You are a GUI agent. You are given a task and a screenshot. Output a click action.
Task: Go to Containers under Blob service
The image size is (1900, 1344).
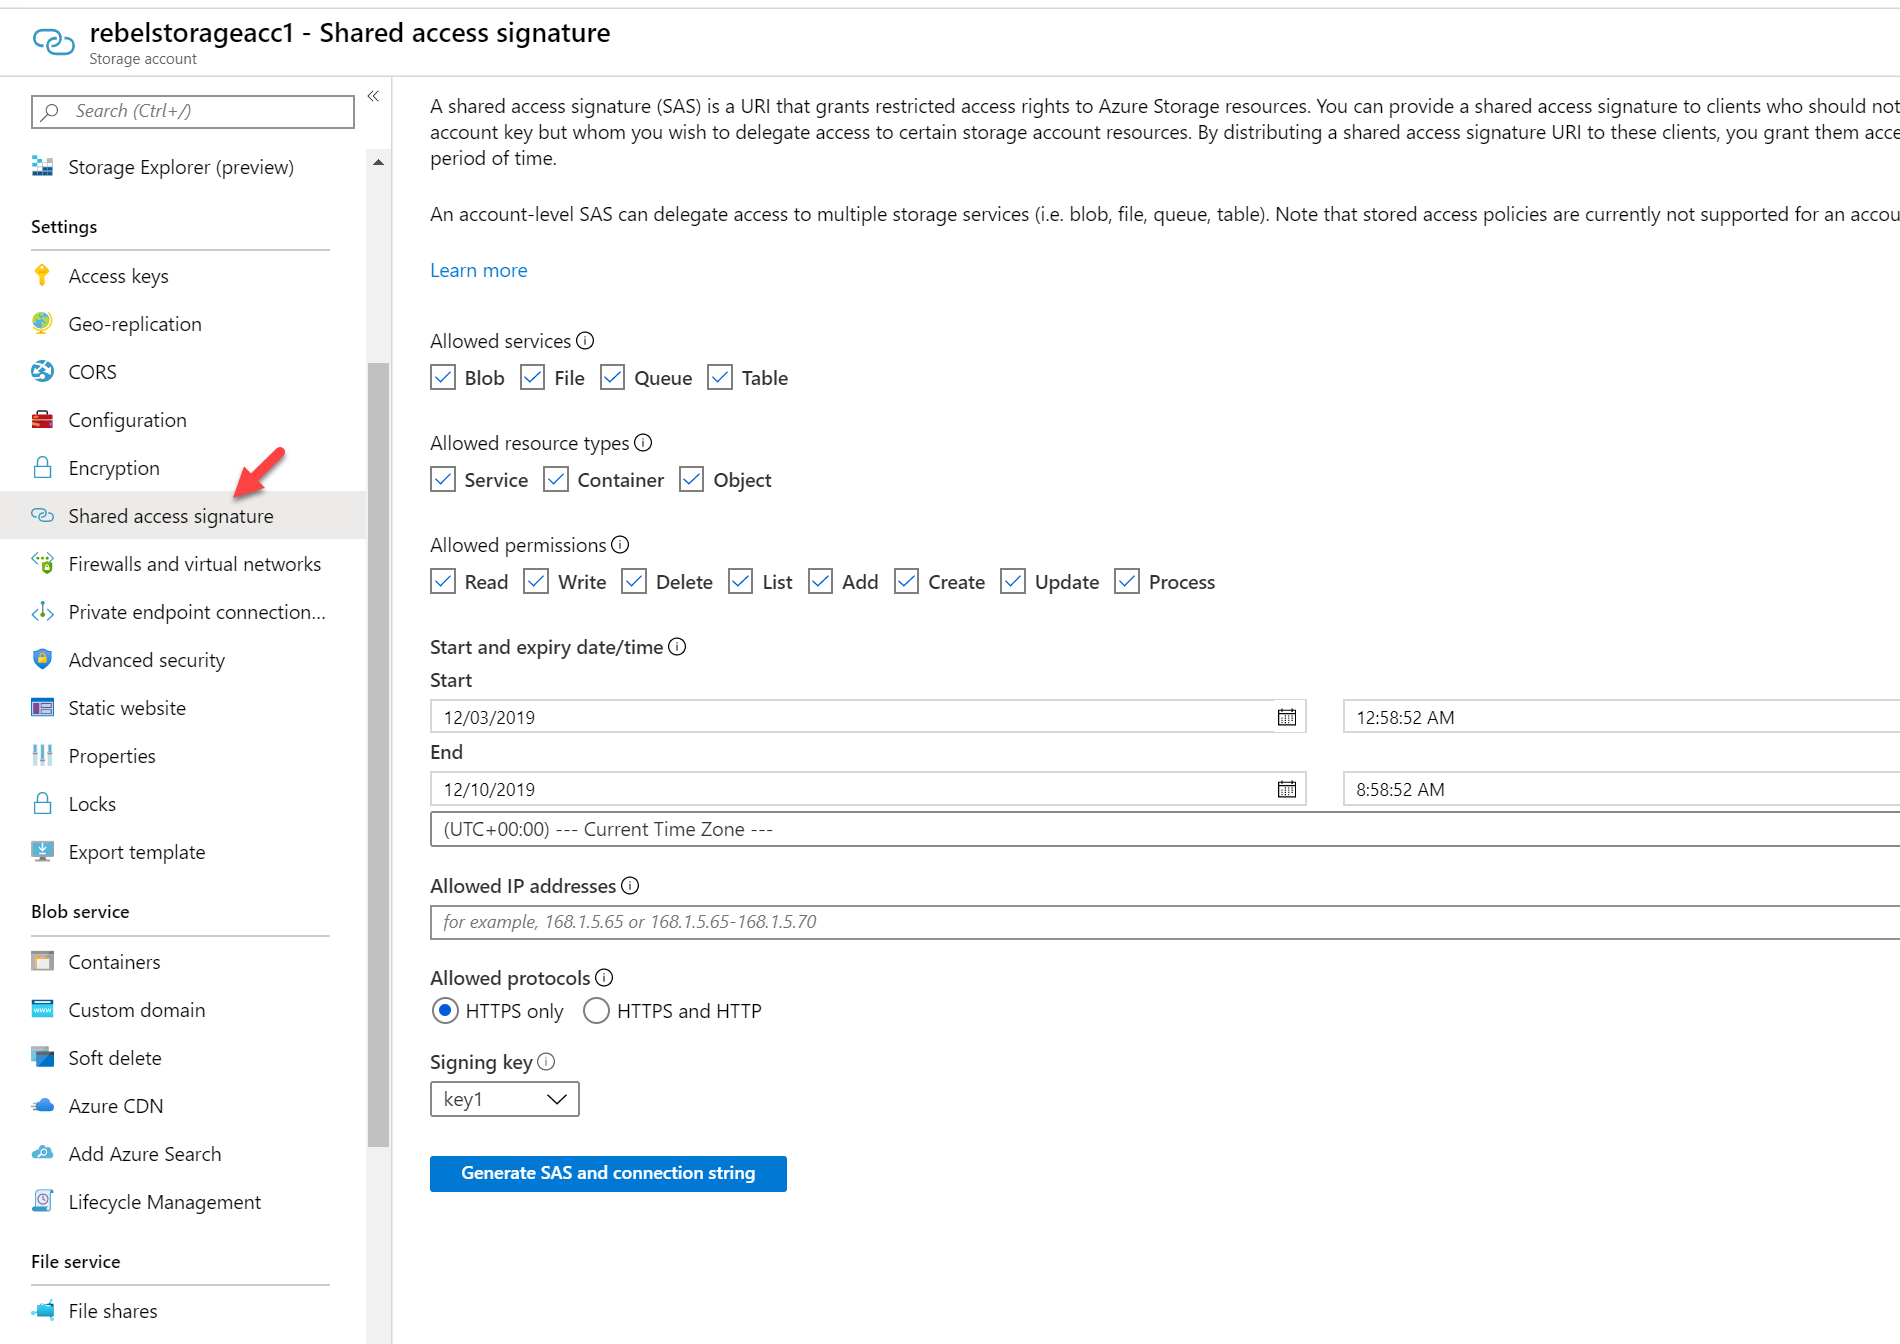[114, 962]
